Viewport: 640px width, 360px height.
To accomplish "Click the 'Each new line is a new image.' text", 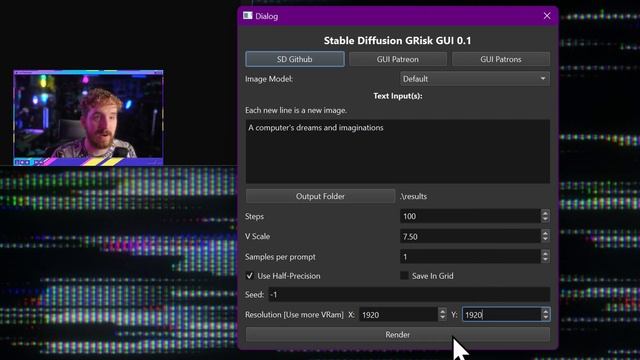I will point(296,110).
